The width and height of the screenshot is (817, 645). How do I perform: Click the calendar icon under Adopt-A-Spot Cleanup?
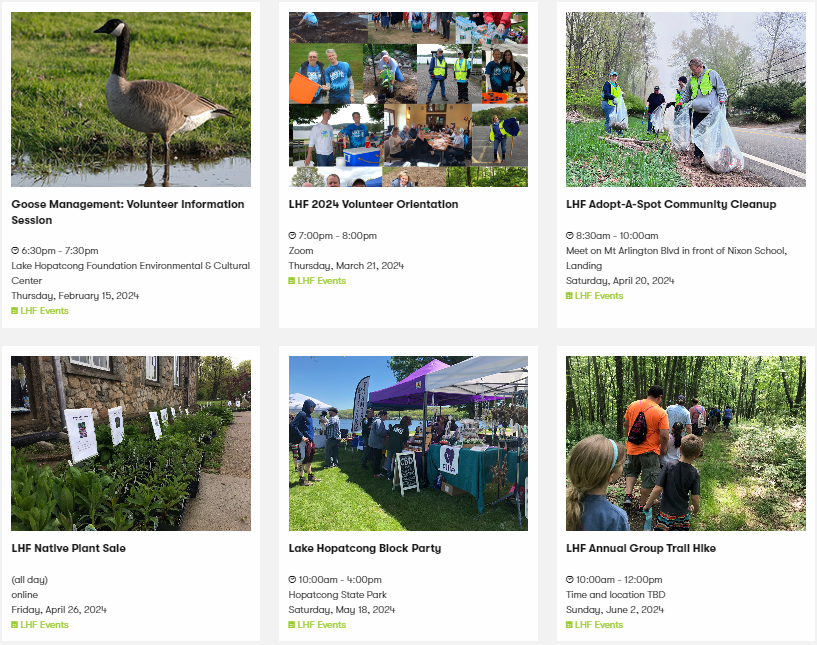pos(569,295)
